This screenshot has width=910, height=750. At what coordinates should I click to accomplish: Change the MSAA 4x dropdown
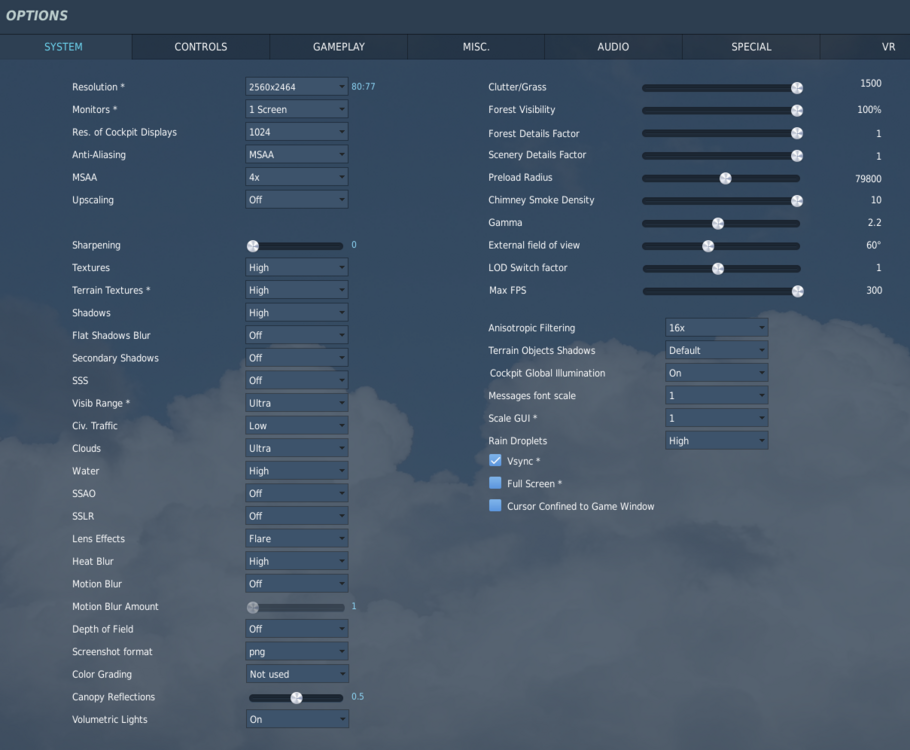point(297,177)
